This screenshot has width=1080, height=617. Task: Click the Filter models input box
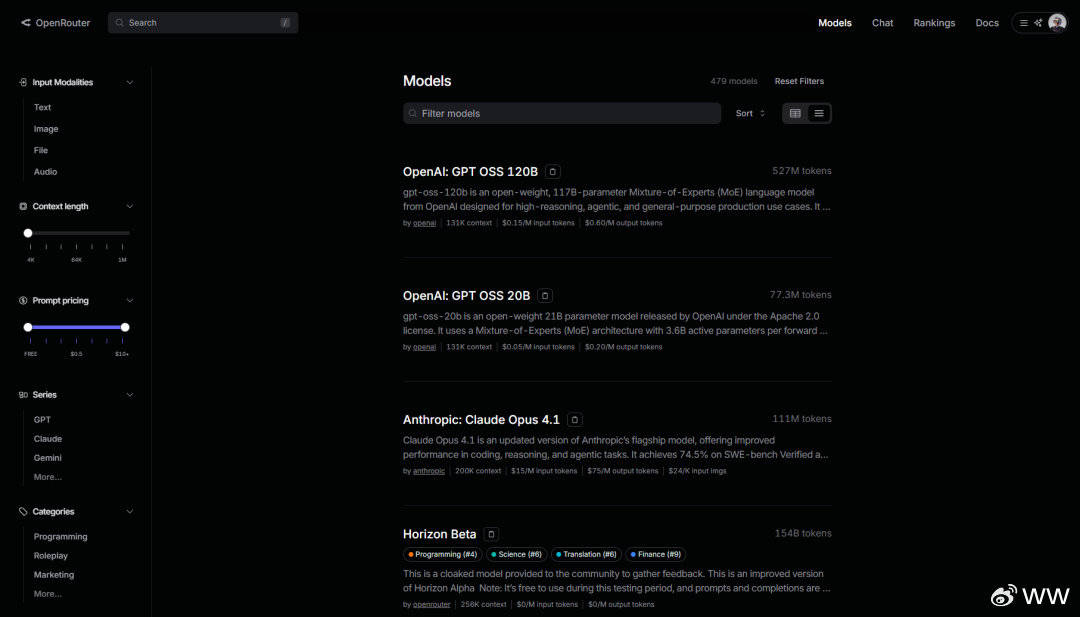point(562,114)
